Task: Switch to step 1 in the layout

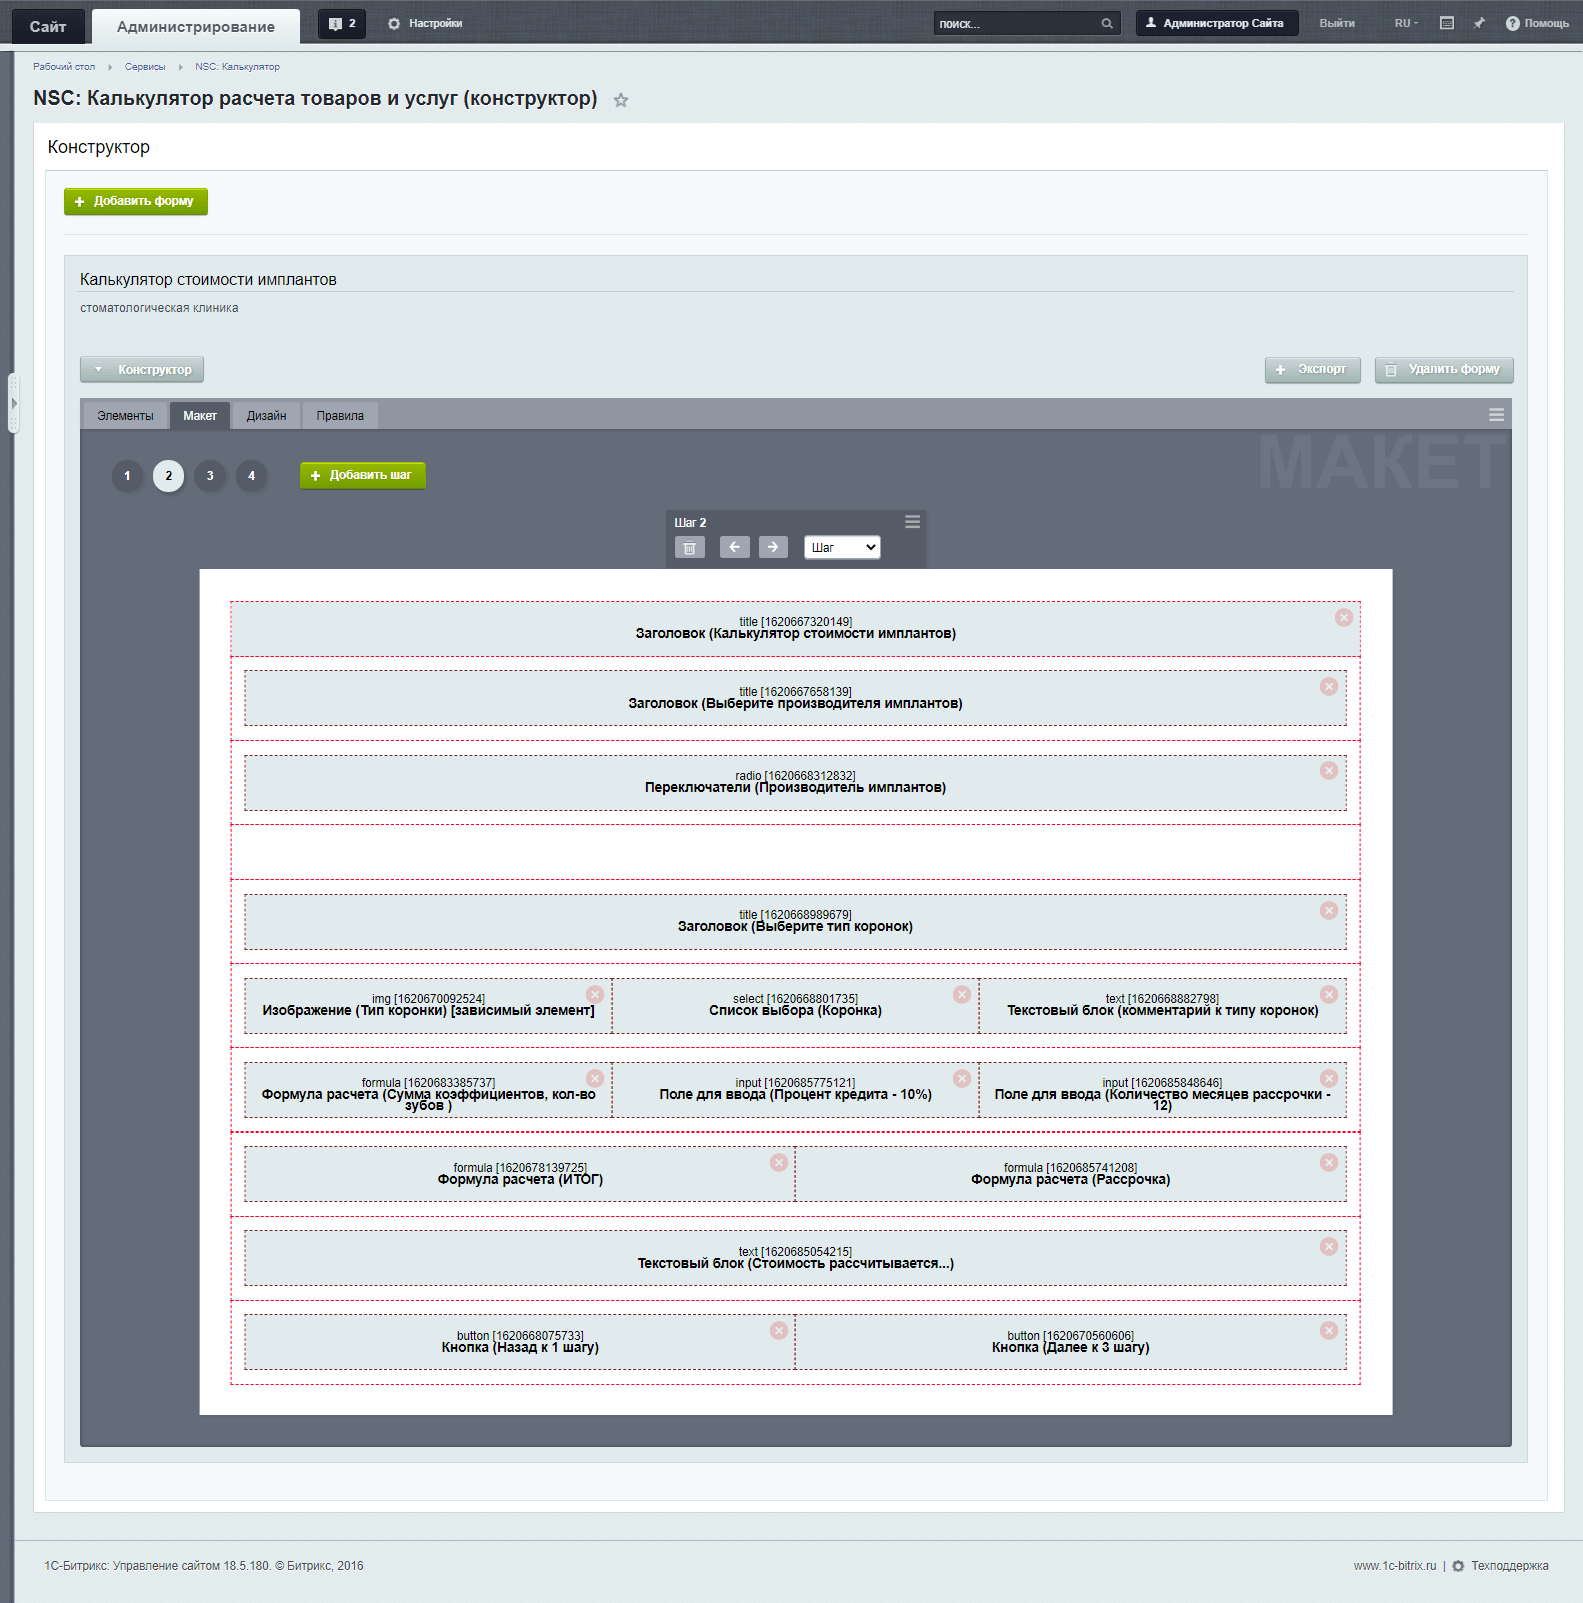Action: [127, 476]
